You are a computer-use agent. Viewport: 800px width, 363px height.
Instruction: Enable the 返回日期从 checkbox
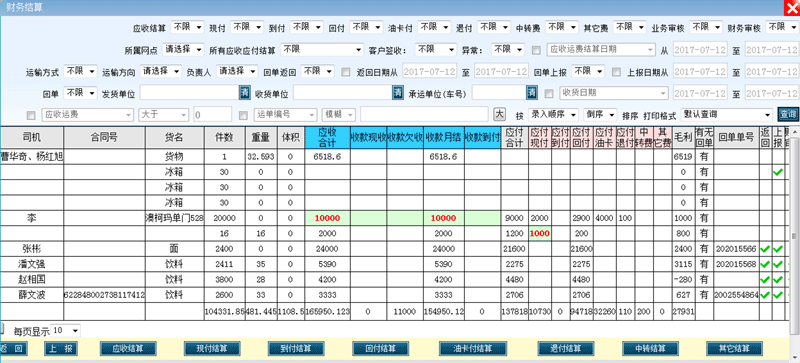click(346, 71)
